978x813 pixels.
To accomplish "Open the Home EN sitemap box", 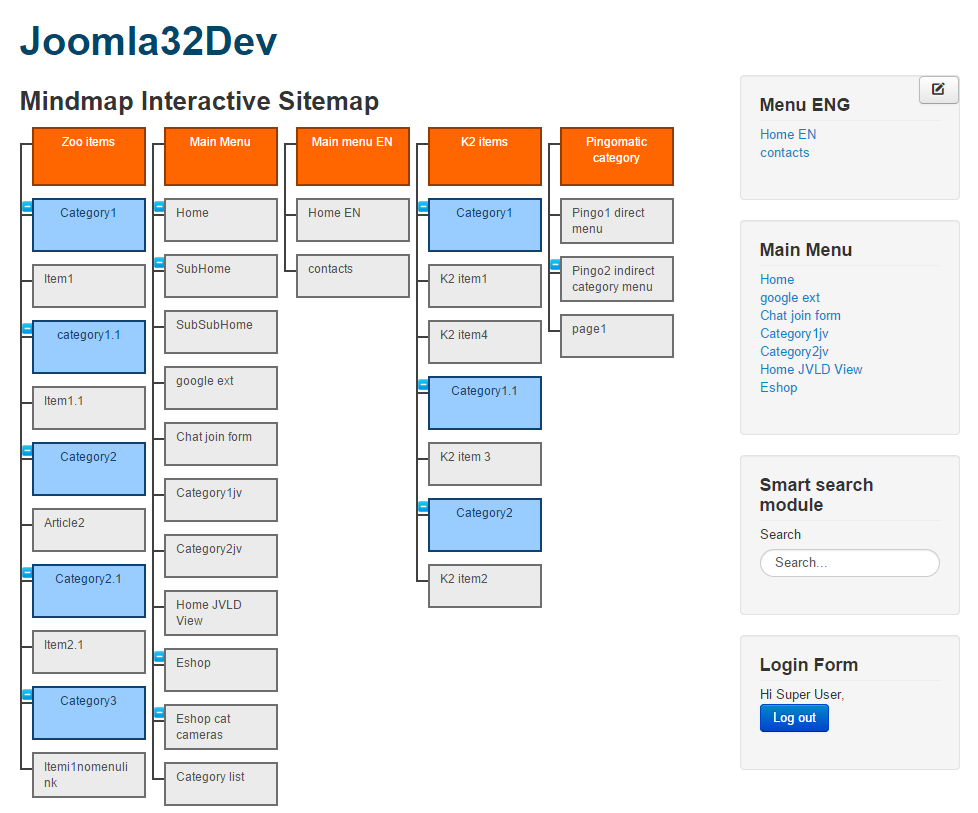I will pyautogui.click(x=353, y=220).
